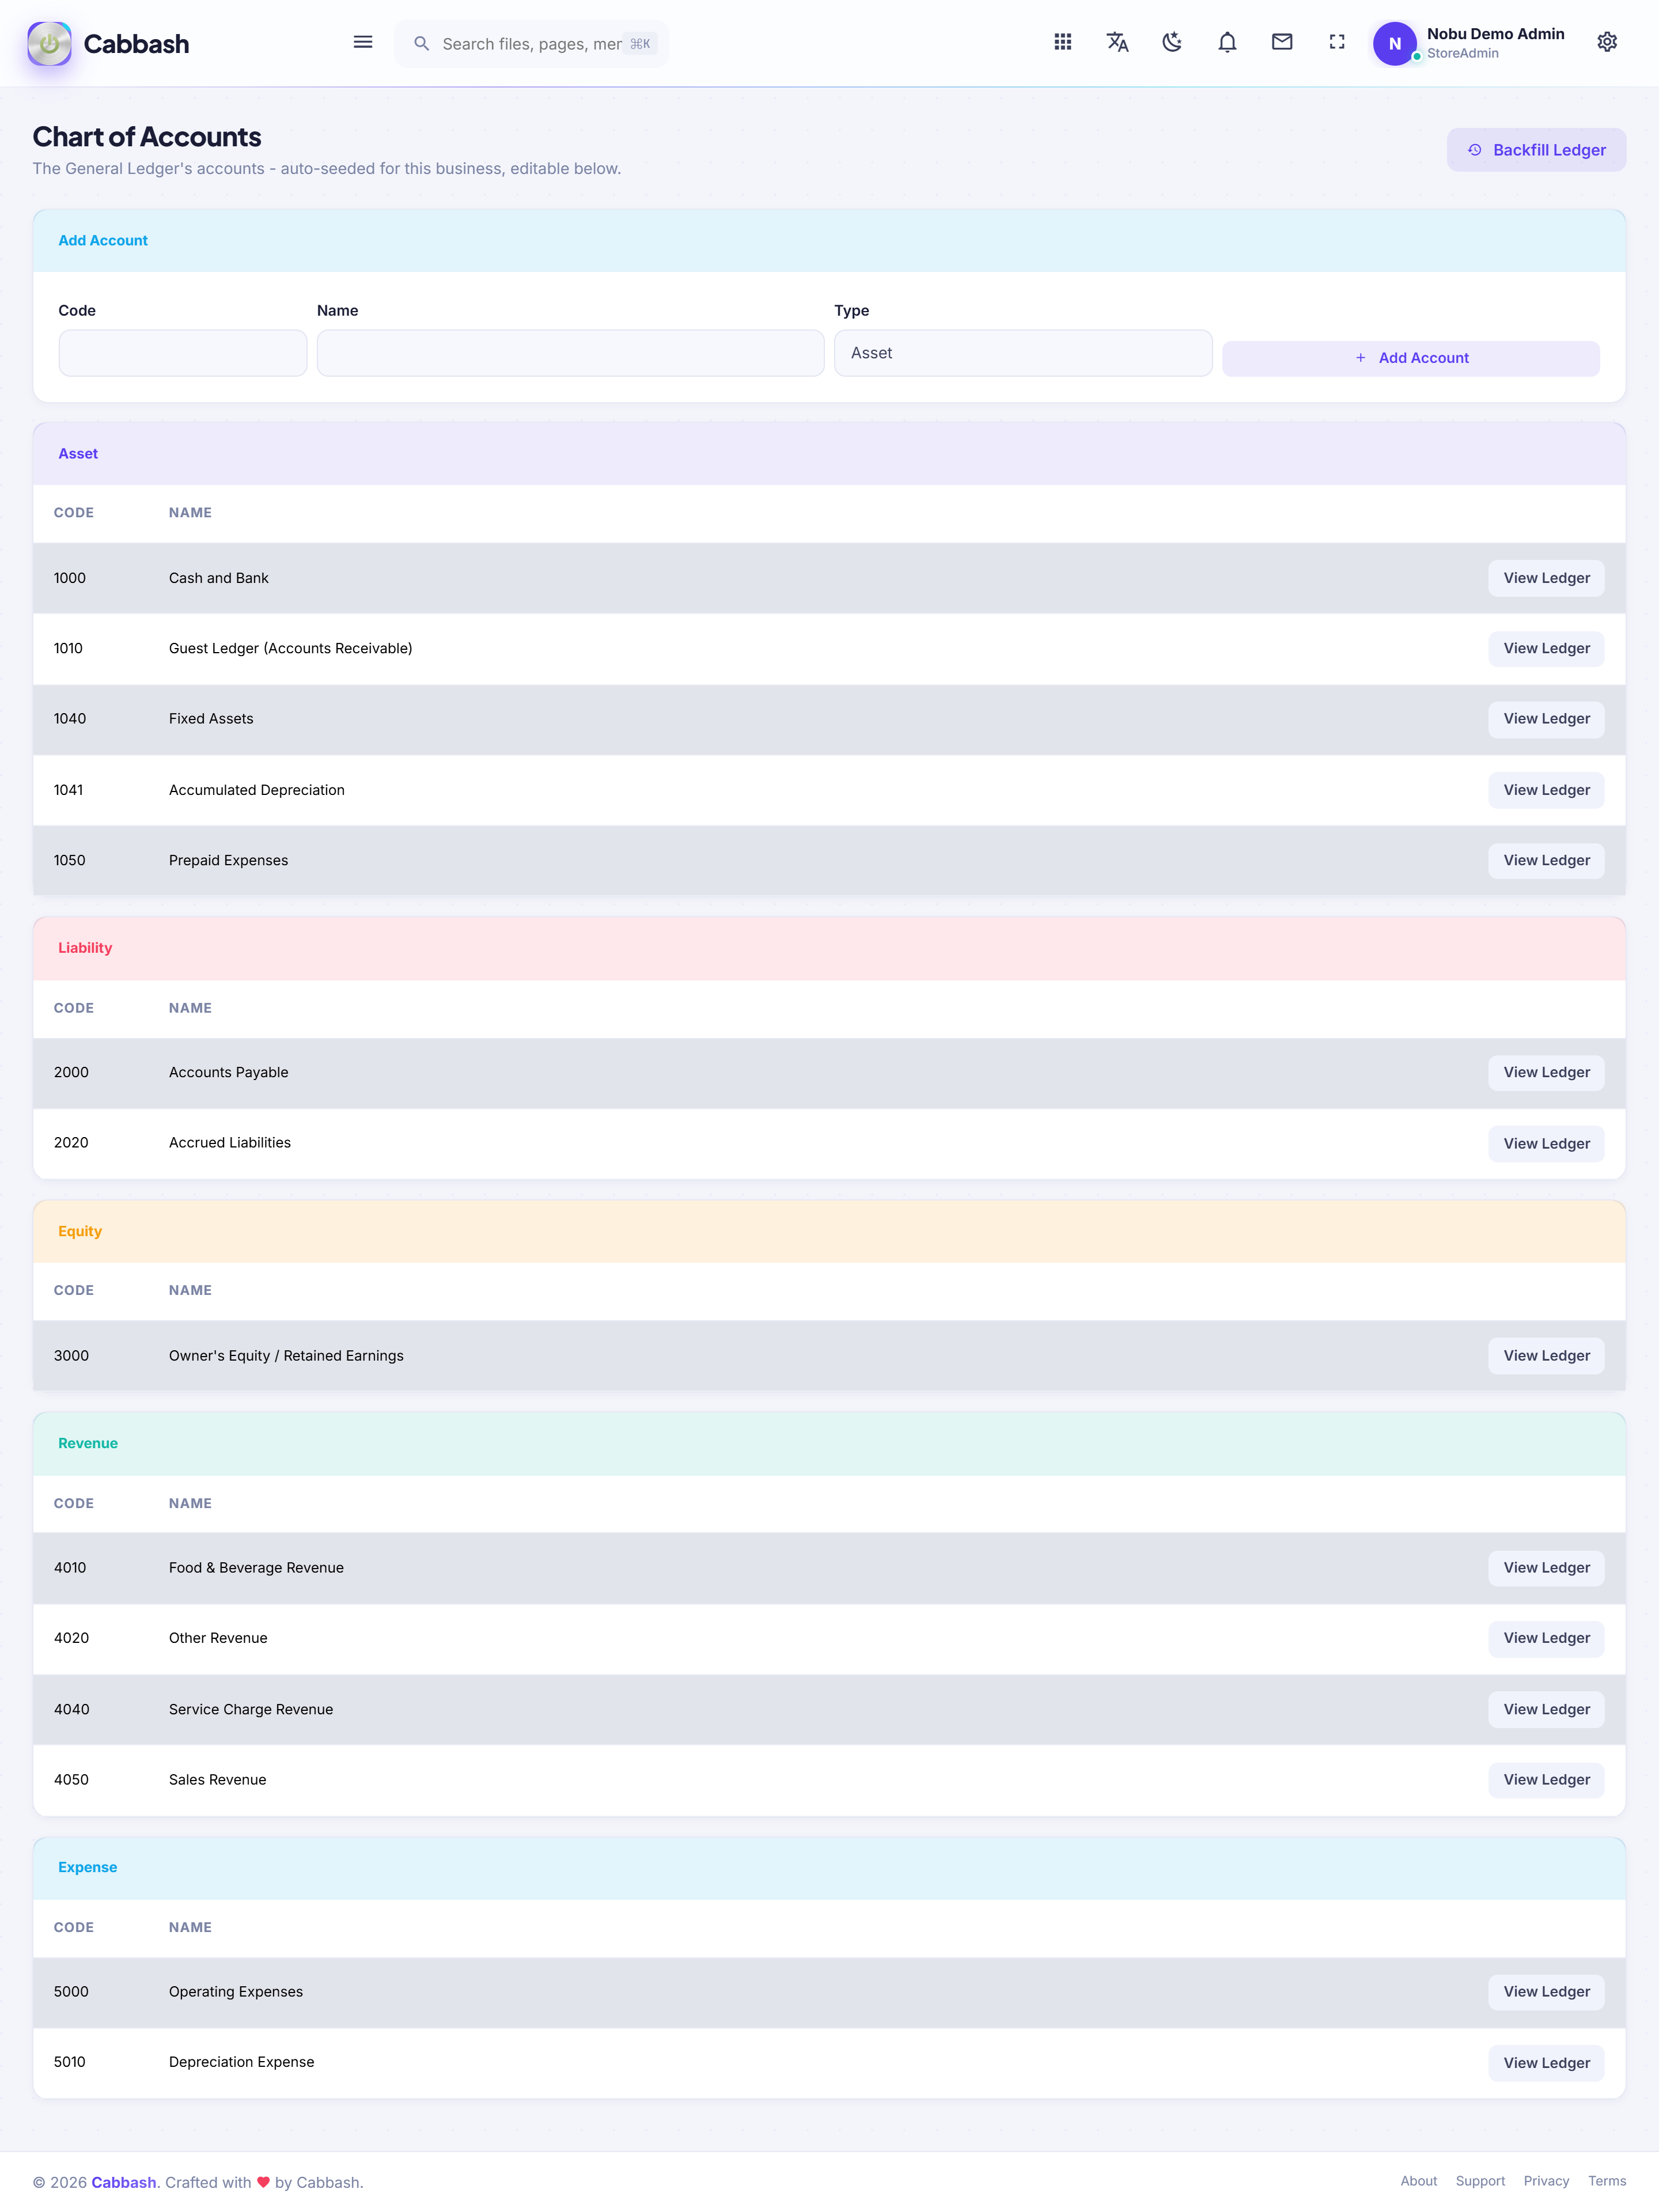View Ledger for Depreciation Expense

1546,2063
